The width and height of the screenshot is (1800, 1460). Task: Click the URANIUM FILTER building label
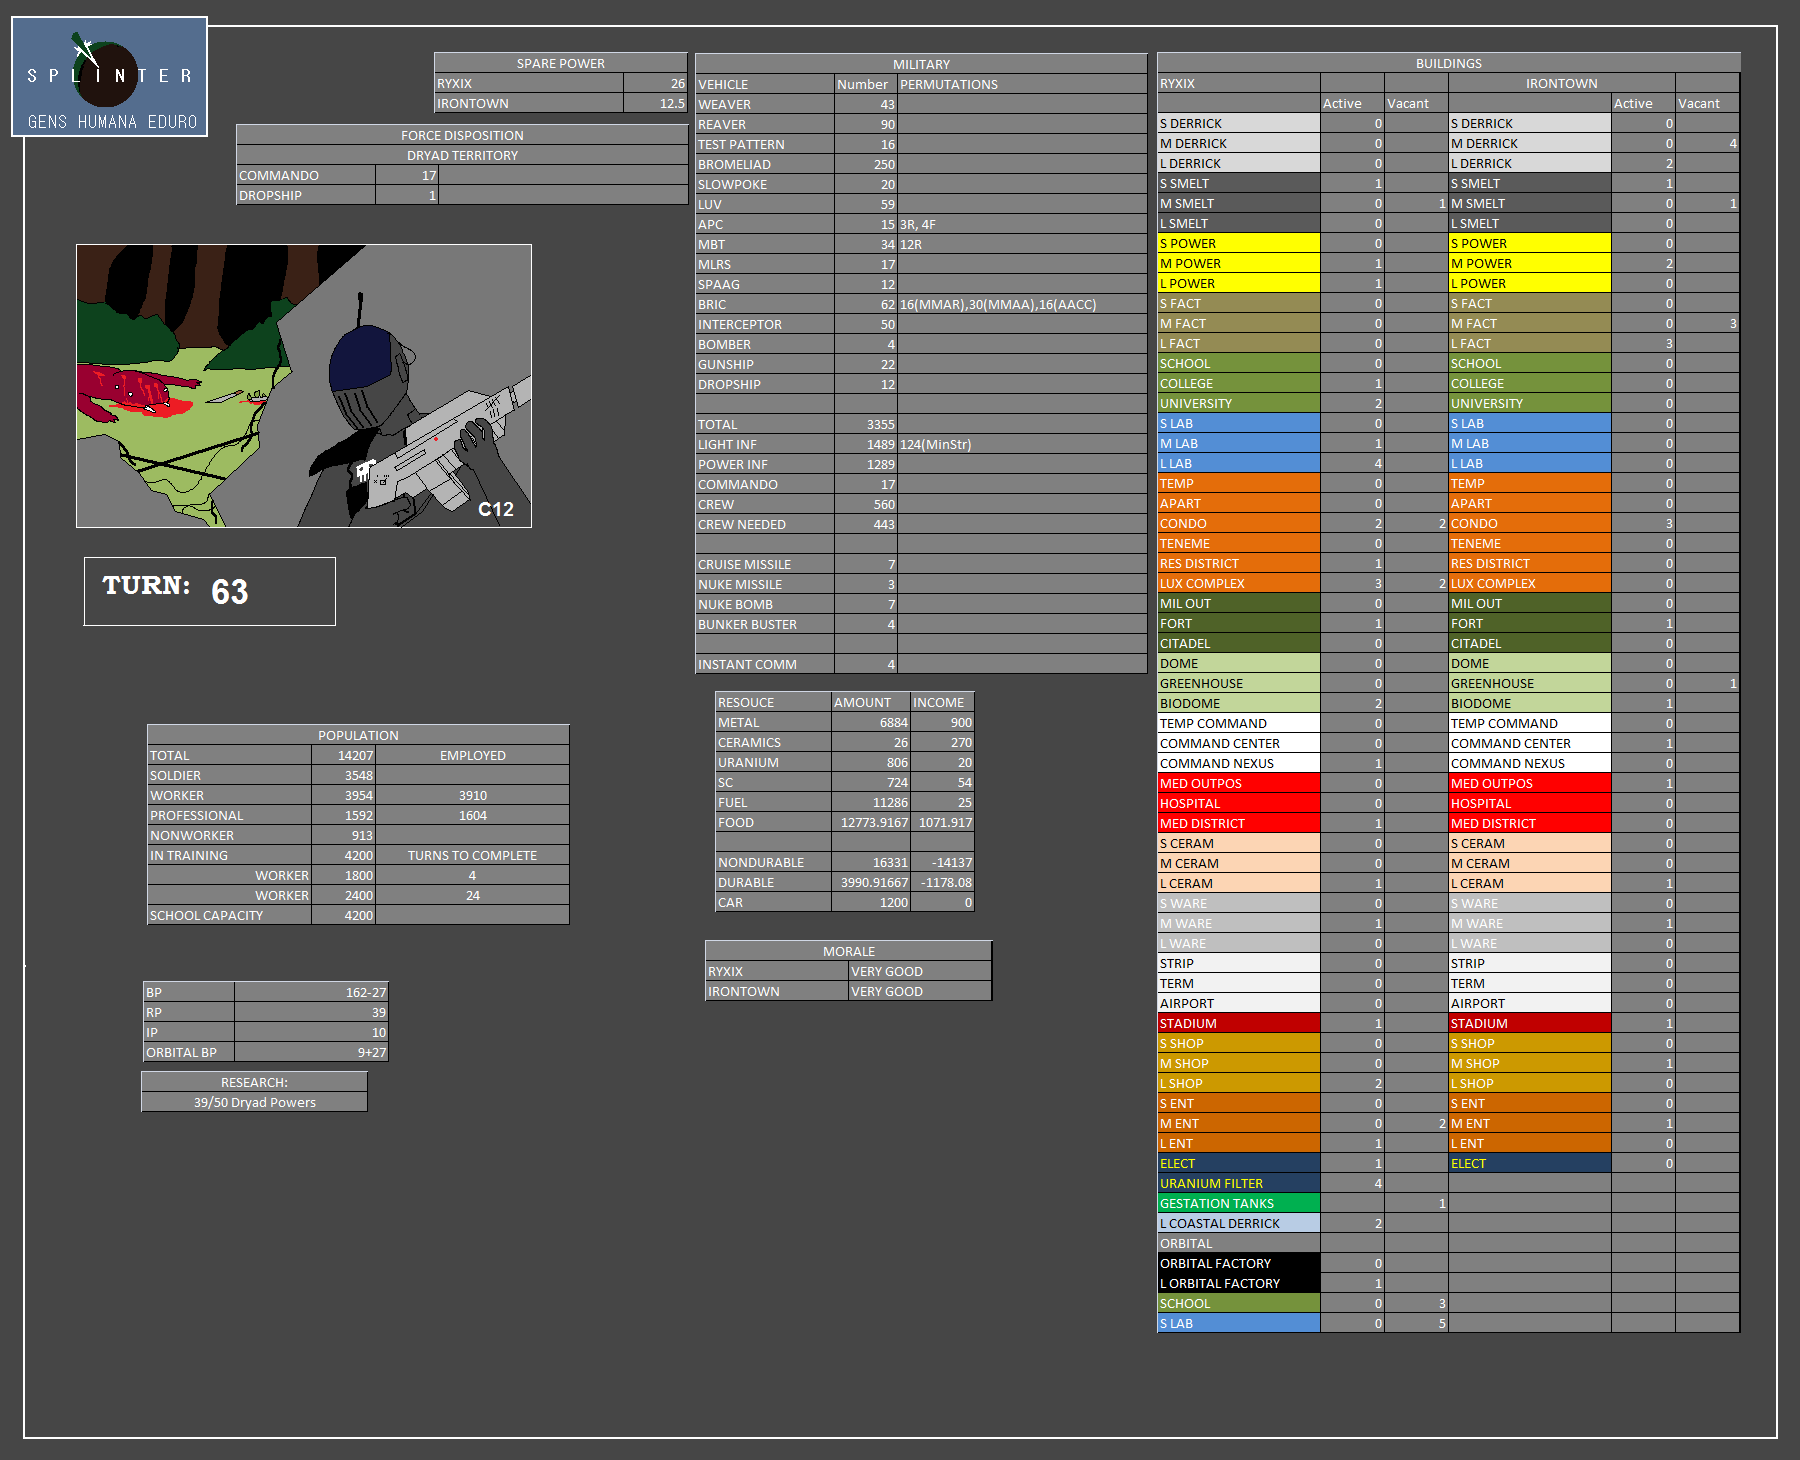(1238, 1183)
